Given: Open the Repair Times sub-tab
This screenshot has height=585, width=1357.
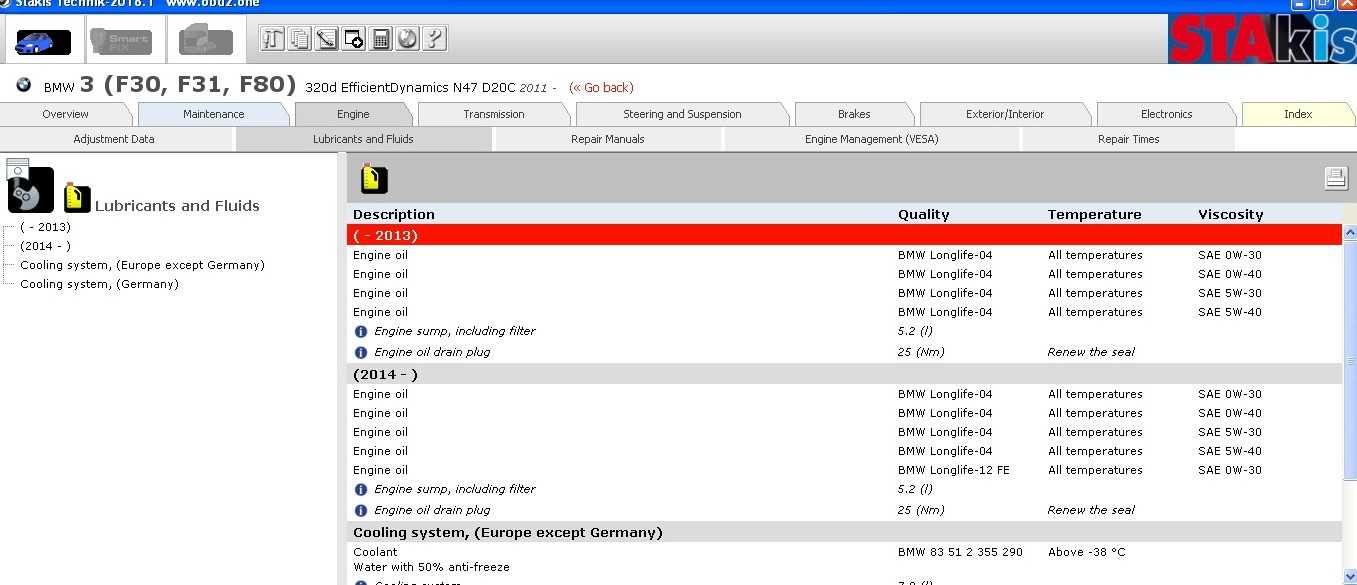Looking at the screenshot, I should pos(1129,139).
